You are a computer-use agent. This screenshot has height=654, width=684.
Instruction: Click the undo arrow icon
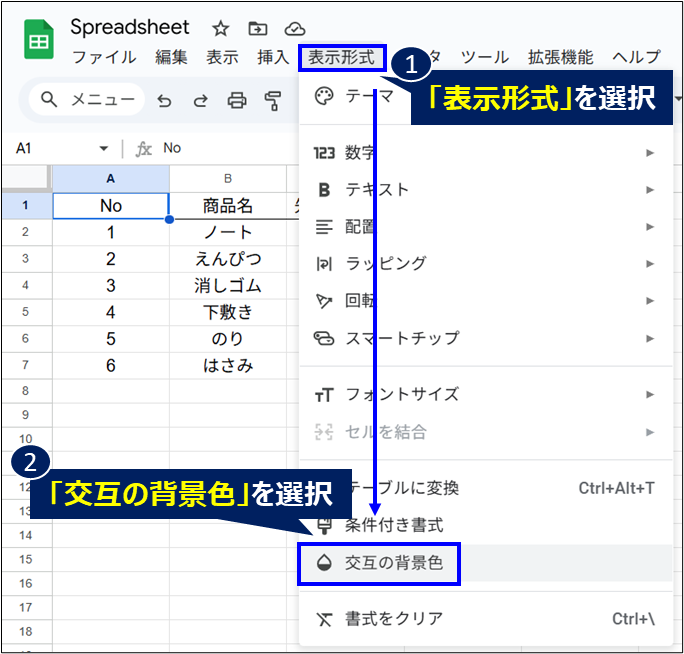click(x=164, y=101)
